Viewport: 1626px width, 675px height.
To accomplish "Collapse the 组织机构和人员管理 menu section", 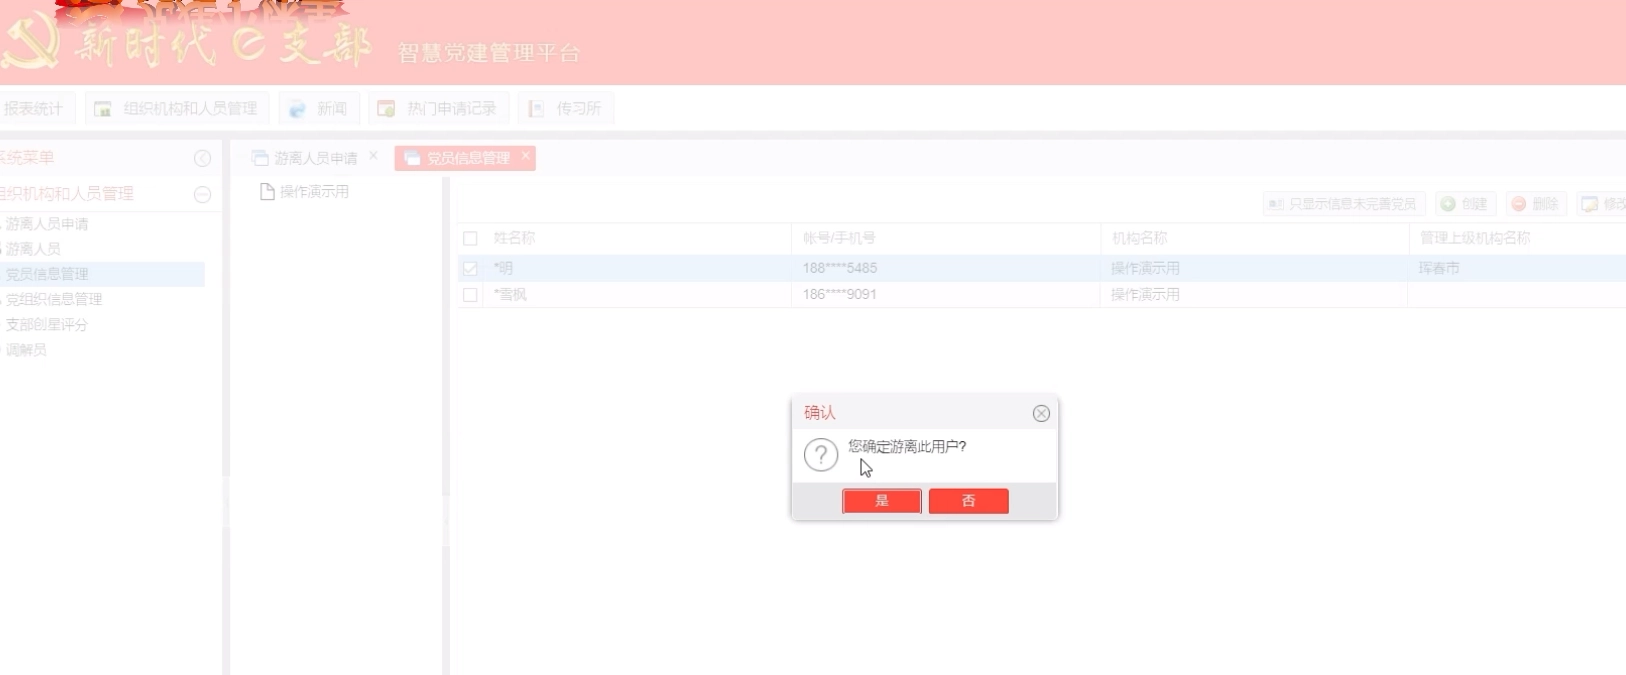I will click(202, 195).
